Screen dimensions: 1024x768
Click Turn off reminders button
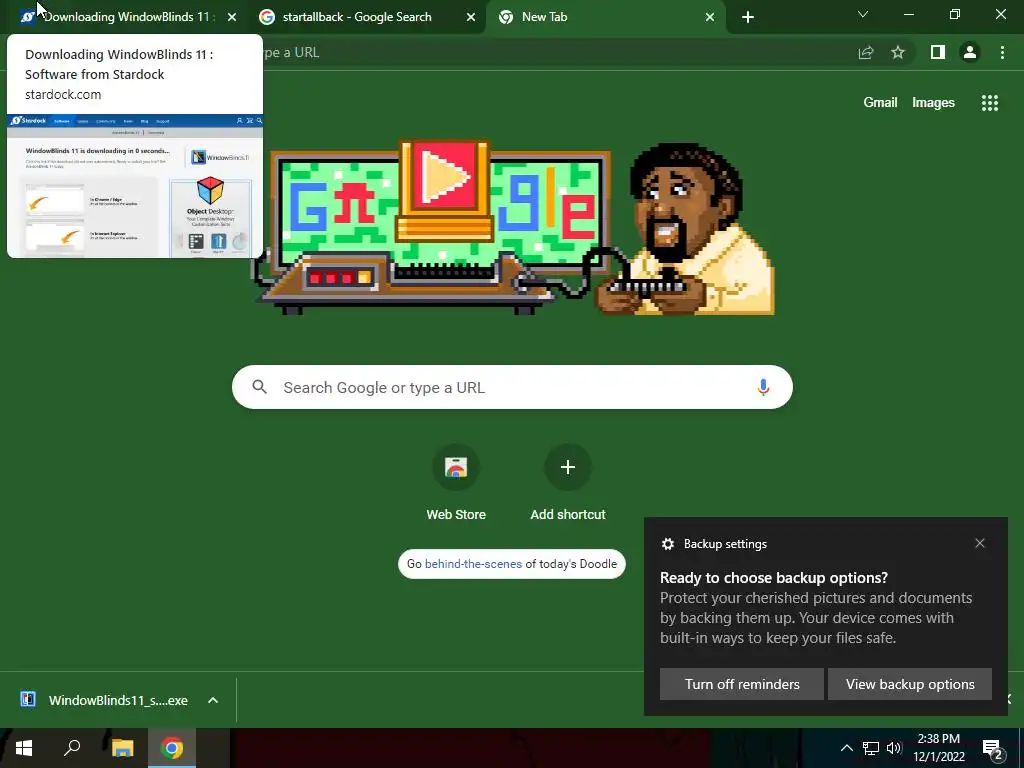coord(742,684)
